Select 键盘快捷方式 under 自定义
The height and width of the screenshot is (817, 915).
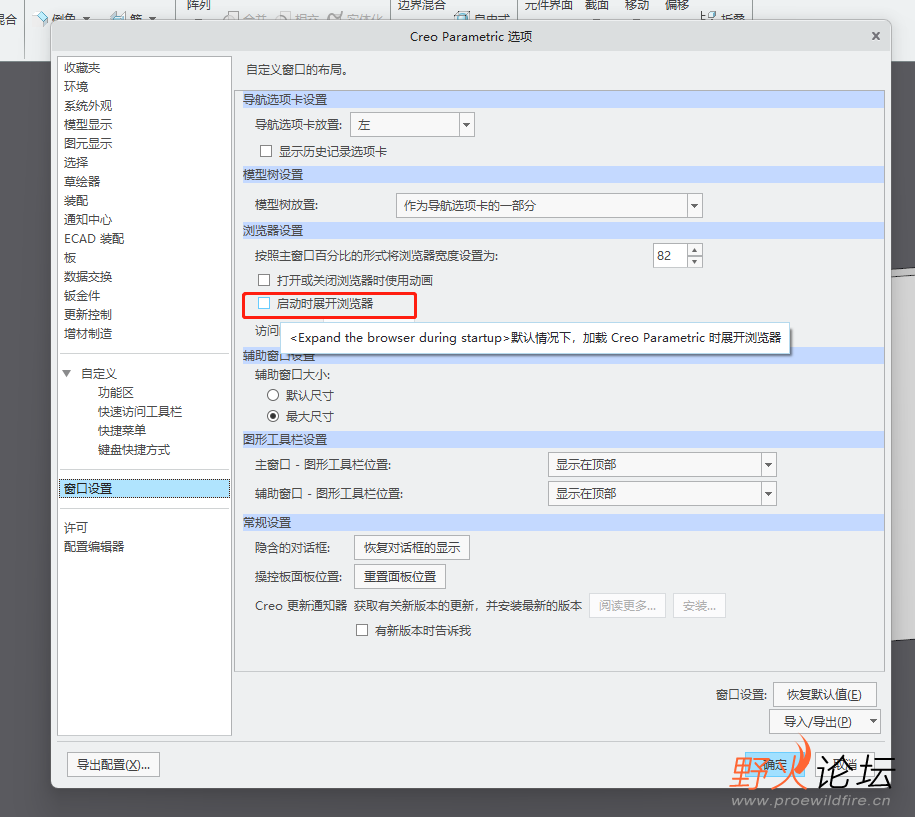tap(134, 449)
